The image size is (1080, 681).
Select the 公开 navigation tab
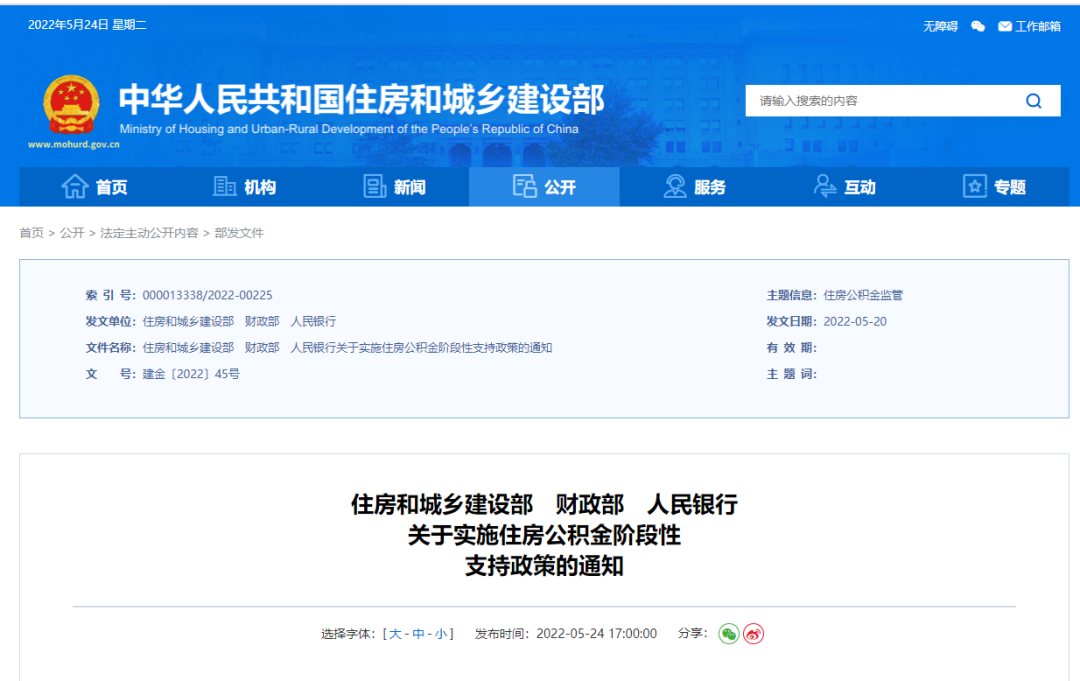click(544, 187)
